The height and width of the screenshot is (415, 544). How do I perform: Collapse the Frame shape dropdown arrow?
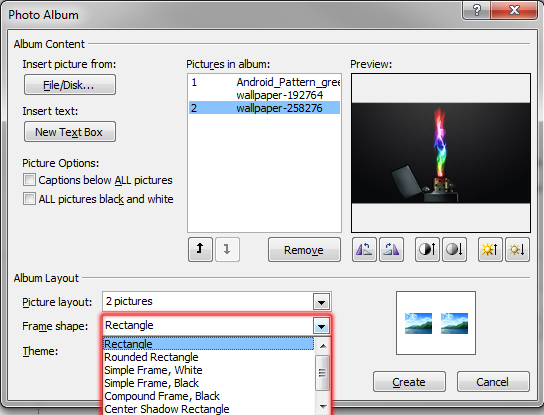(x=321, y=326)
